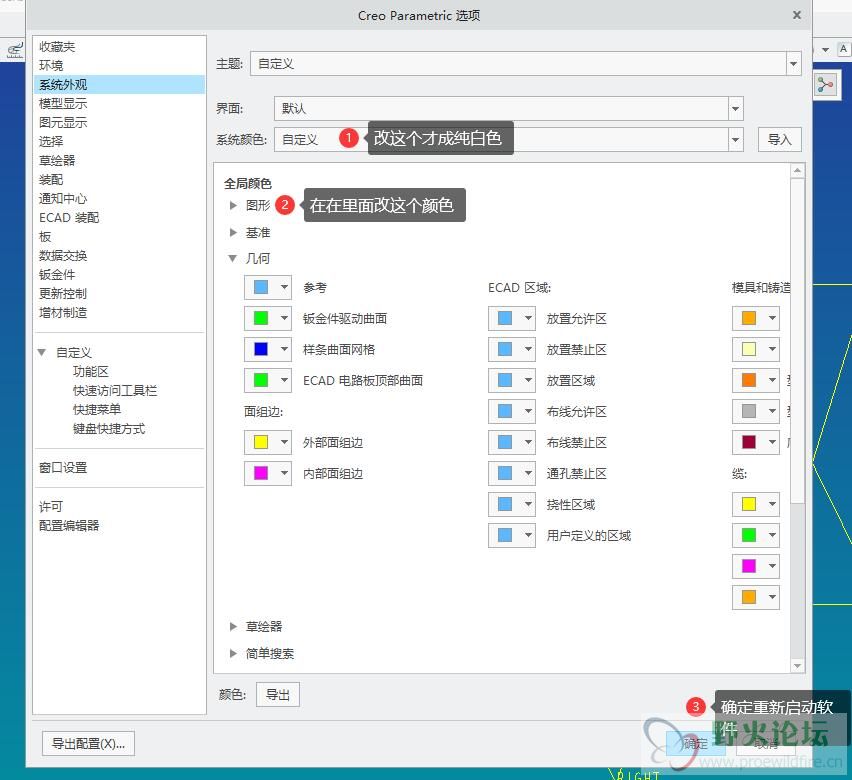852x780 pixels.
Task: Open the 主题 dropdown
Action: 793,64
